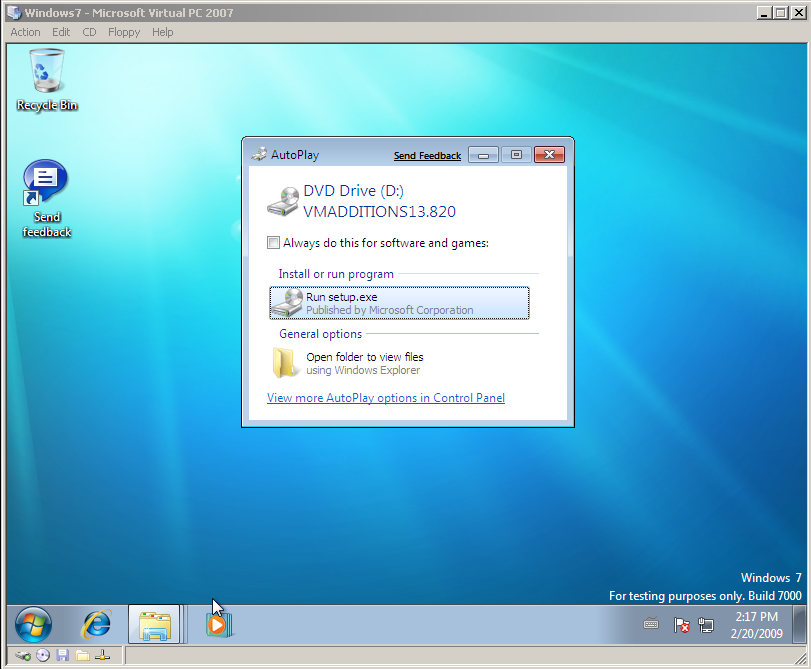Launch Internet Explorer from the taskbar

click(x=96, y=625)
